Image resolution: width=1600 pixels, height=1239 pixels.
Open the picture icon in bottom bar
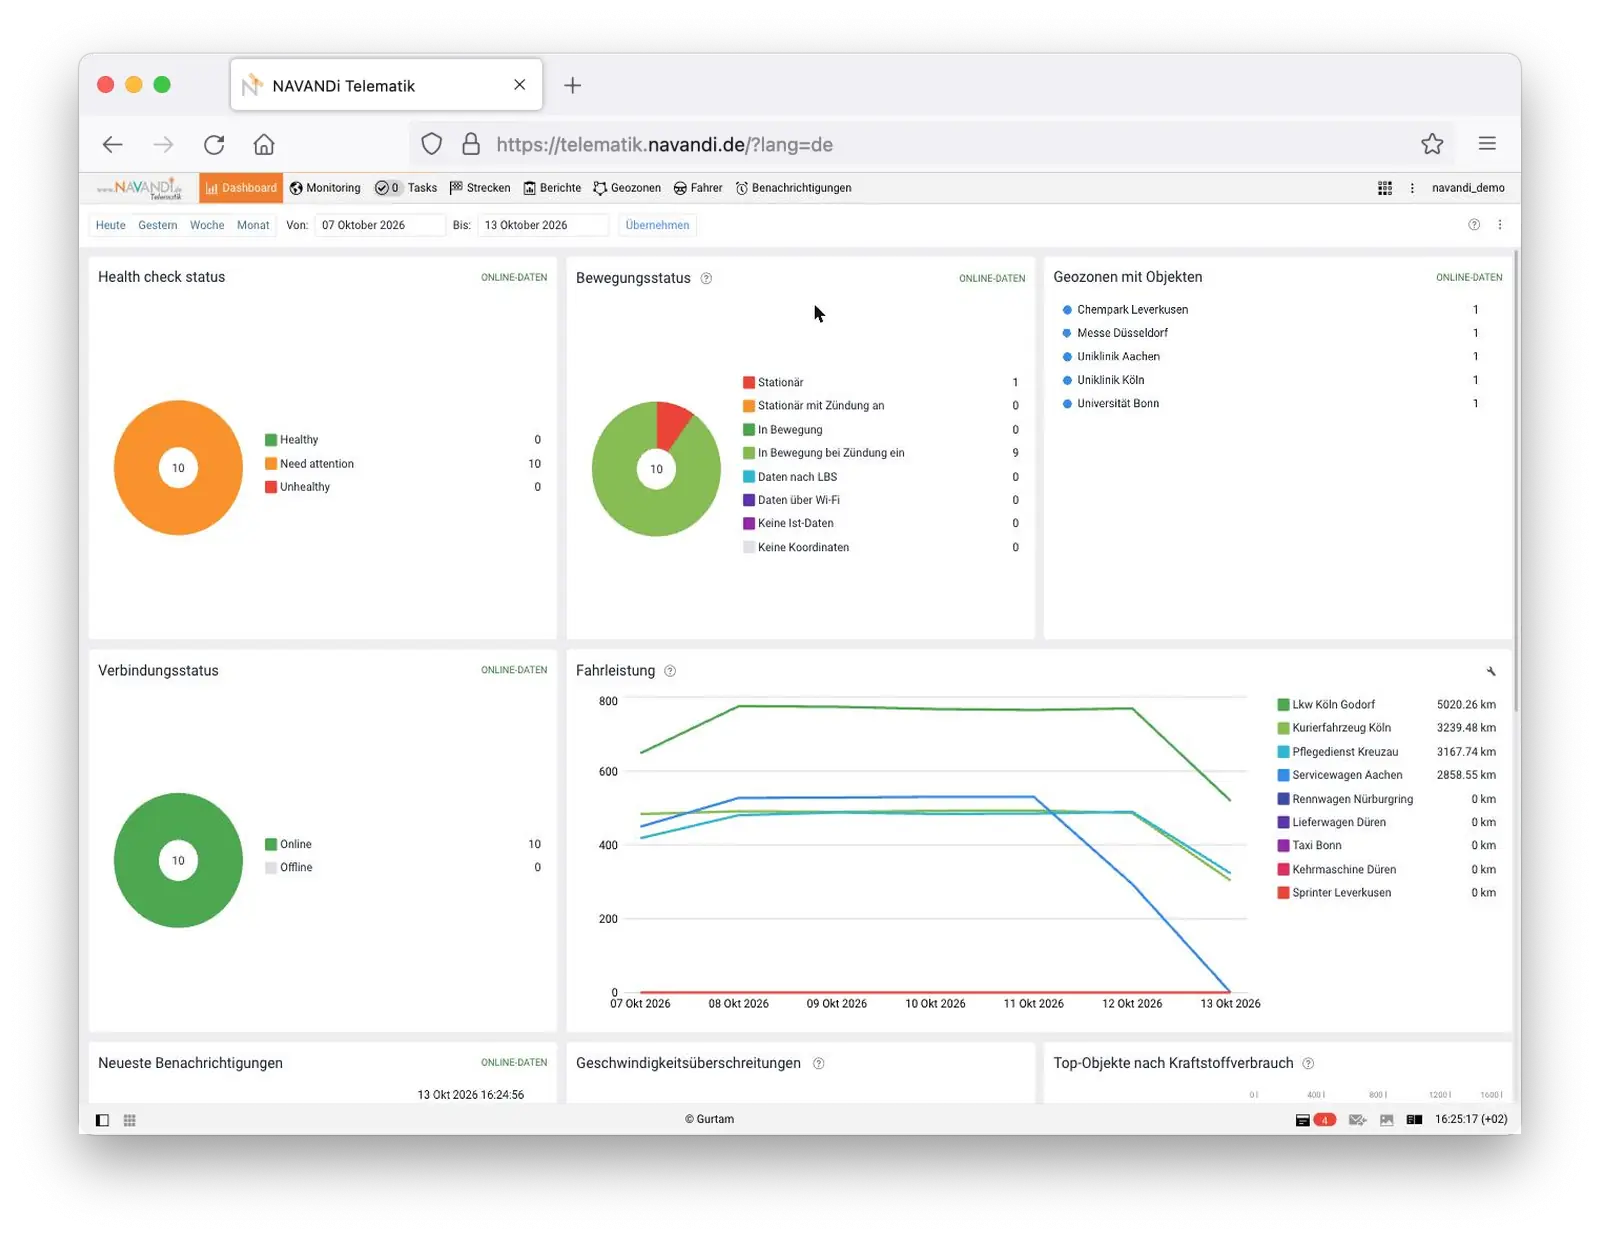click(x=1386, y=1120)
